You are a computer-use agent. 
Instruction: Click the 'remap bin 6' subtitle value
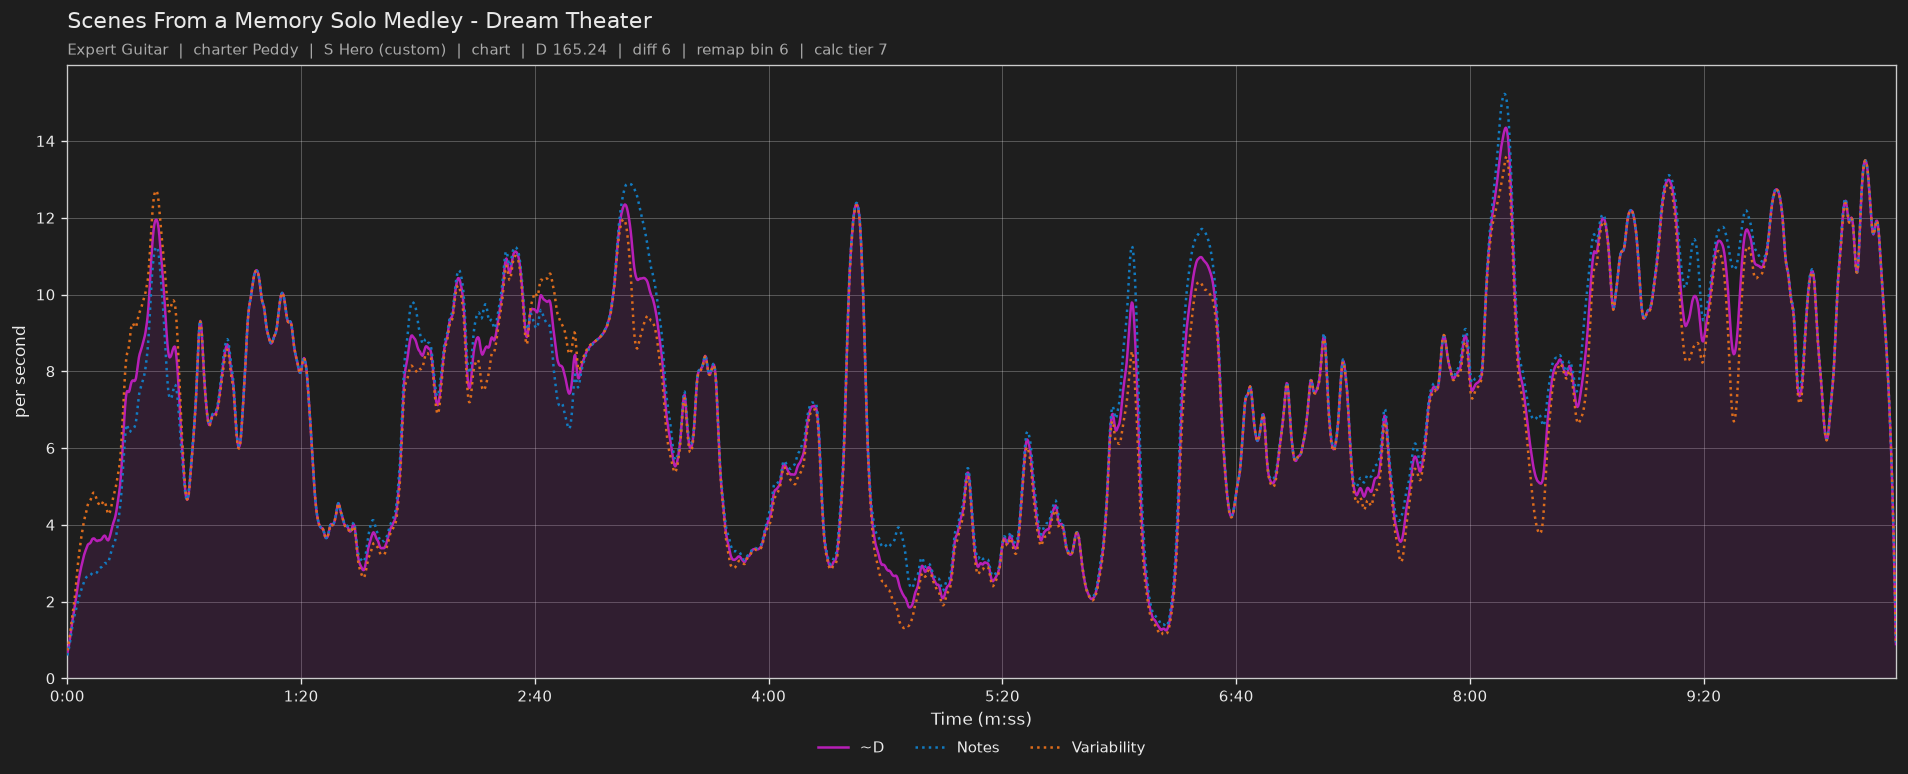coord(743,50)
